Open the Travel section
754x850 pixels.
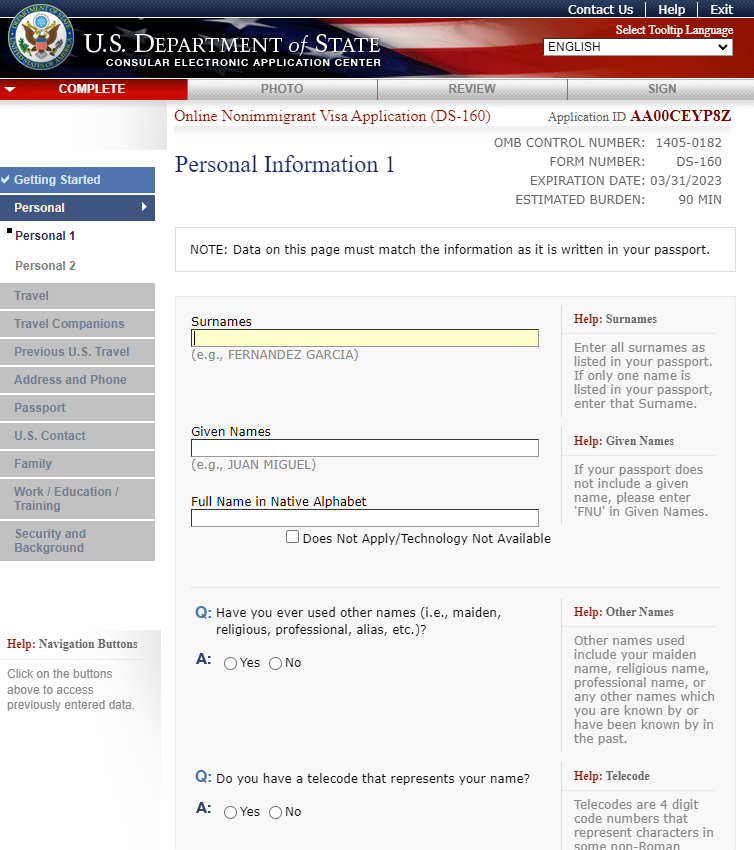click(x=77, y=296)
